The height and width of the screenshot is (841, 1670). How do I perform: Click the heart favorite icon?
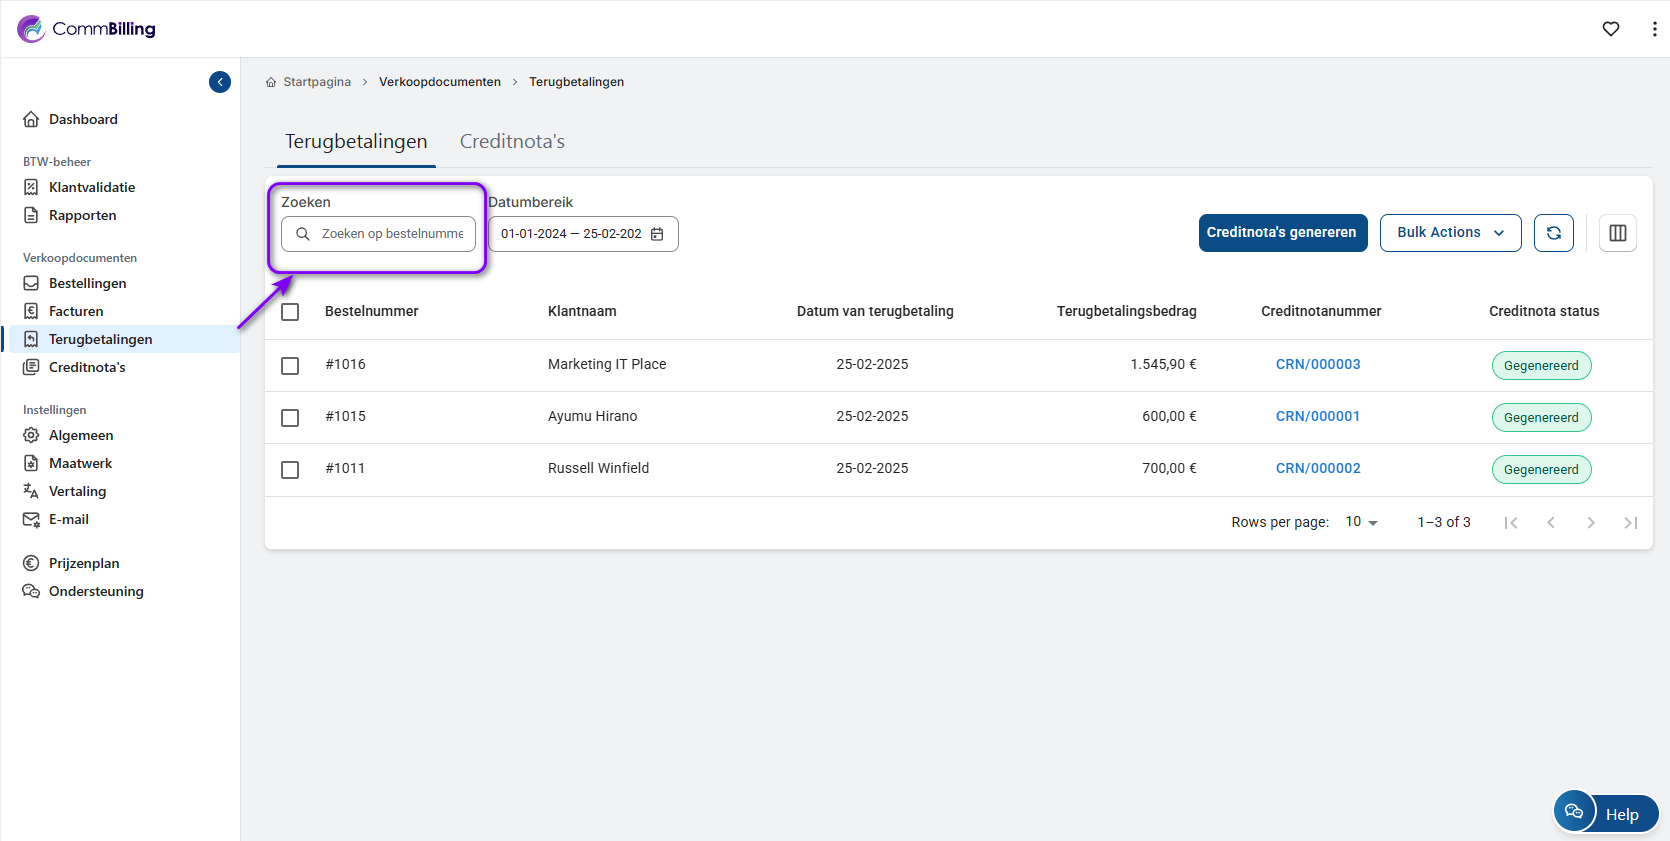(x=1610, y=29)
